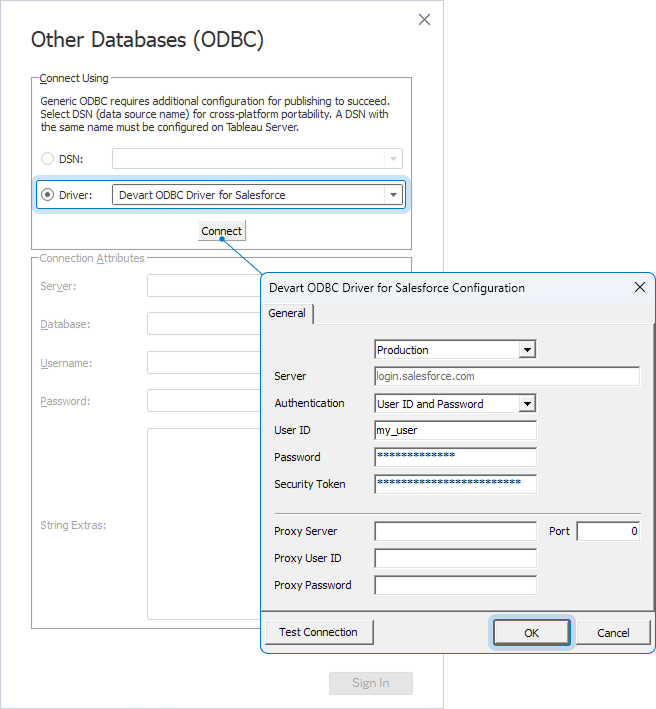Click the 'Authentication' label

point(309,403)
